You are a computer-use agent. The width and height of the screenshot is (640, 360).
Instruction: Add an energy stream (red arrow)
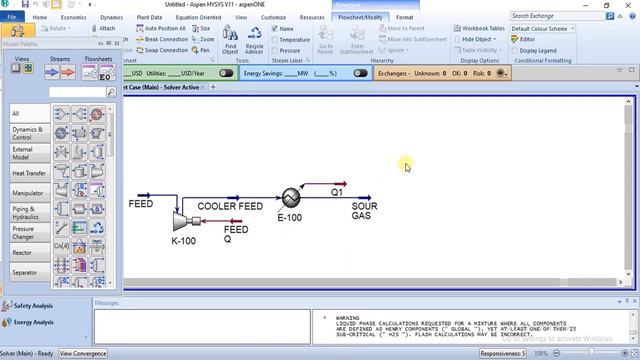pos(68,73)
